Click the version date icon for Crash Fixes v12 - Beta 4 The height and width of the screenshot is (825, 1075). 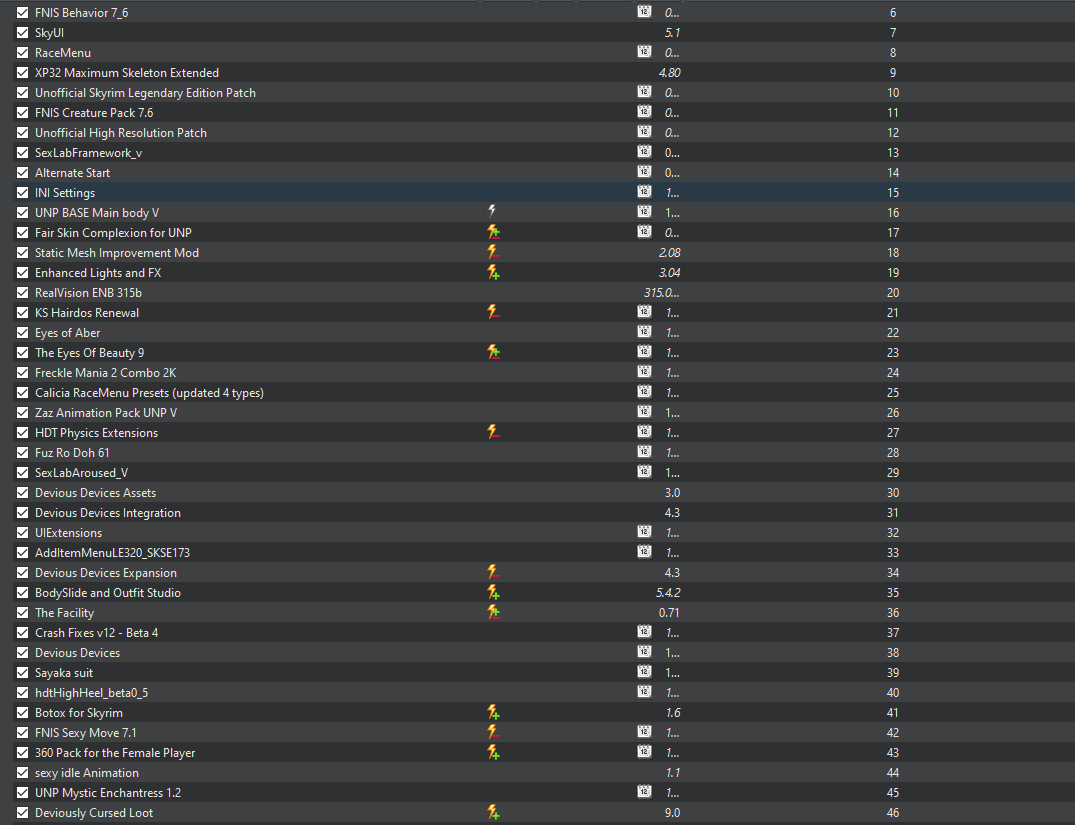coord(644,632)
